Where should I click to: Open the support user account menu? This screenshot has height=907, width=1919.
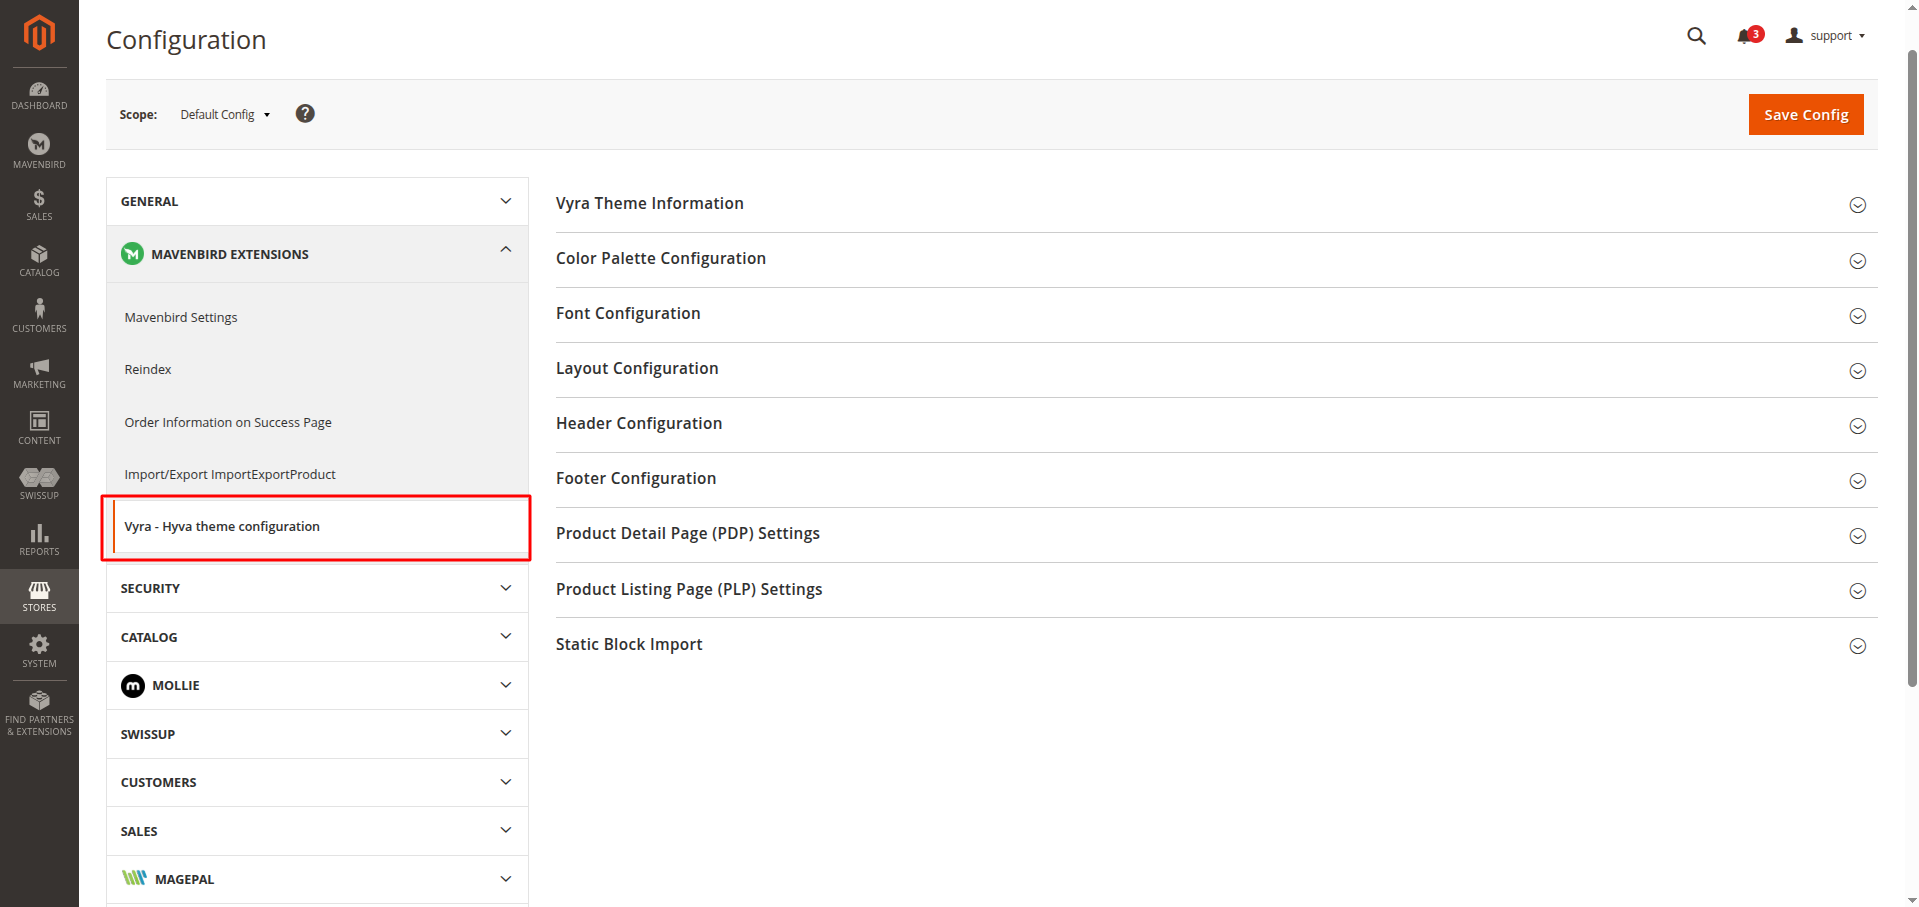1826,36
